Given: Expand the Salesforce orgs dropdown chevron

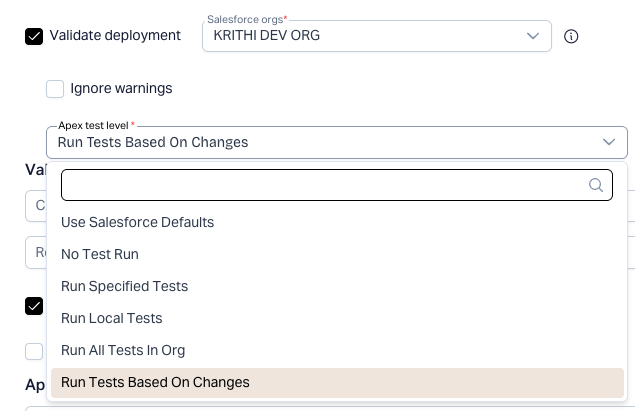Looking at the screenshot, I should pos(533,36).
